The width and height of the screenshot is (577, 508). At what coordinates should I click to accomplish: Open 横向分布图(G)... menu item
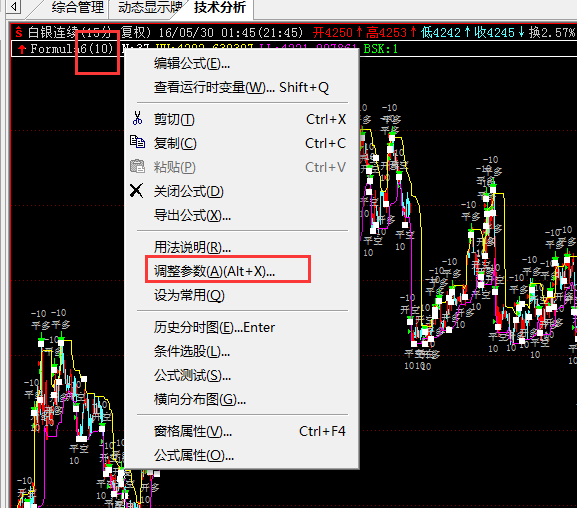point(243,399)
